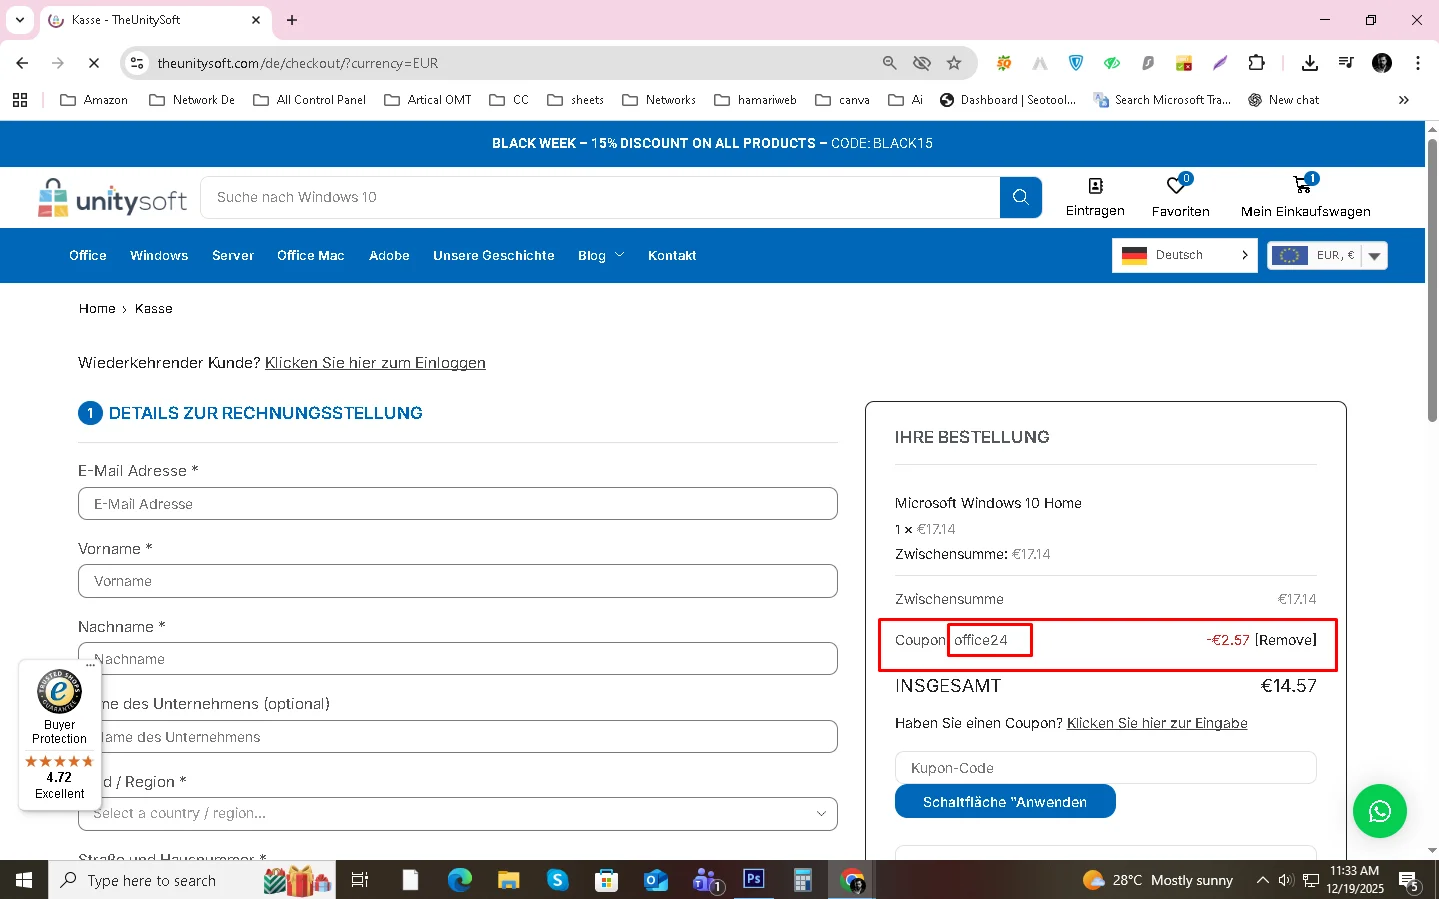
Task: Open Photoshop from Windows taskbar
Action: (x=753, y=879)
